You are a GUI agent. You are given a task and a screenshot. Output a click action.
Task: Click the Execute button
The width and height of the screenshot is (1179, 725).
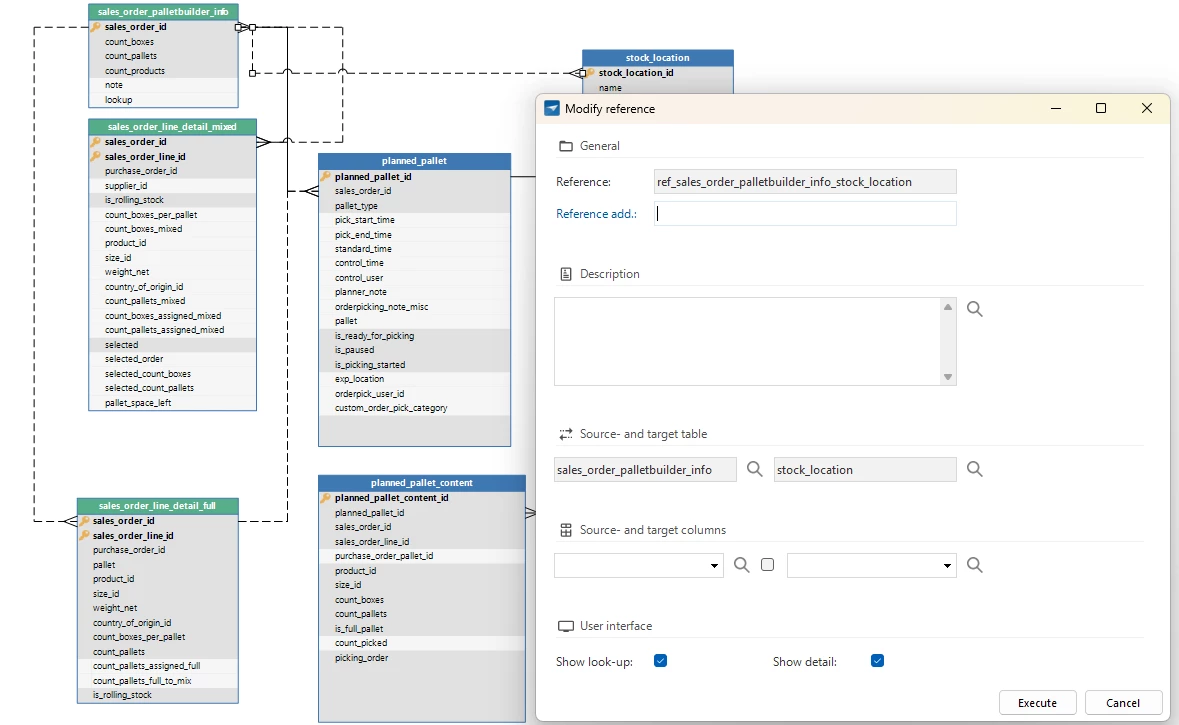(x=1037, y=703)
